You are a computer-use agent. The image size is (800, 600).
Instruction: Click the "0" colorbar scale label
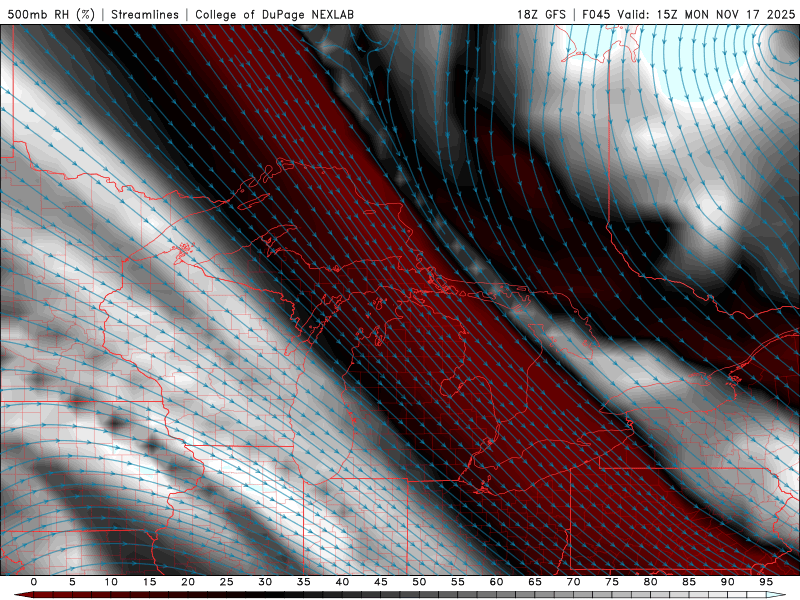click(x=34, y=582)
